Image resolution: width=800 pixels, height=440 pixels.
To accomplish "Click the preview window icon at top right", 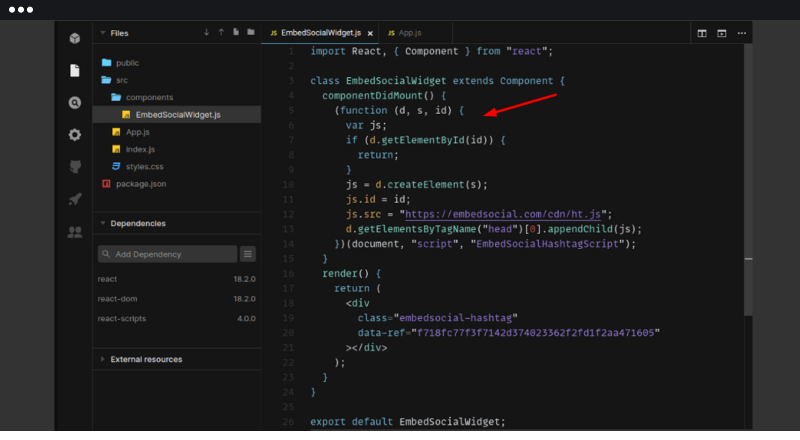I will click(x=721, y=33).
